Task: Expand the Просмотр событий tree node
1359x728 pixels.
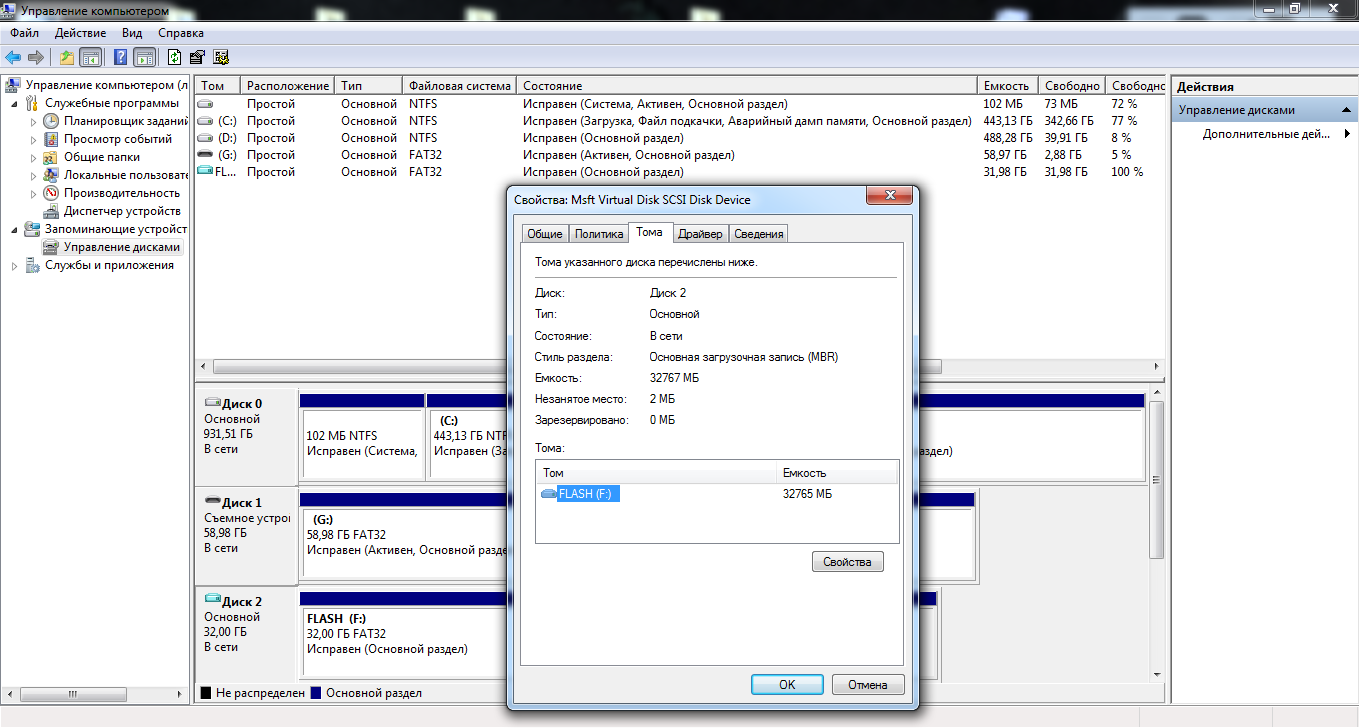Action: pyautogui.click(x=33, y=139)
